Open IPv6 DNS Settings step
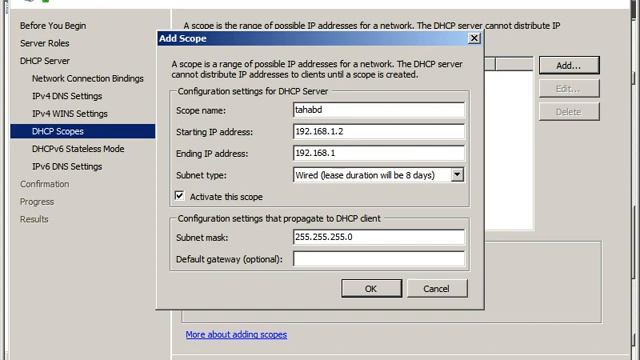640x360 pixels. pos(67,167)
